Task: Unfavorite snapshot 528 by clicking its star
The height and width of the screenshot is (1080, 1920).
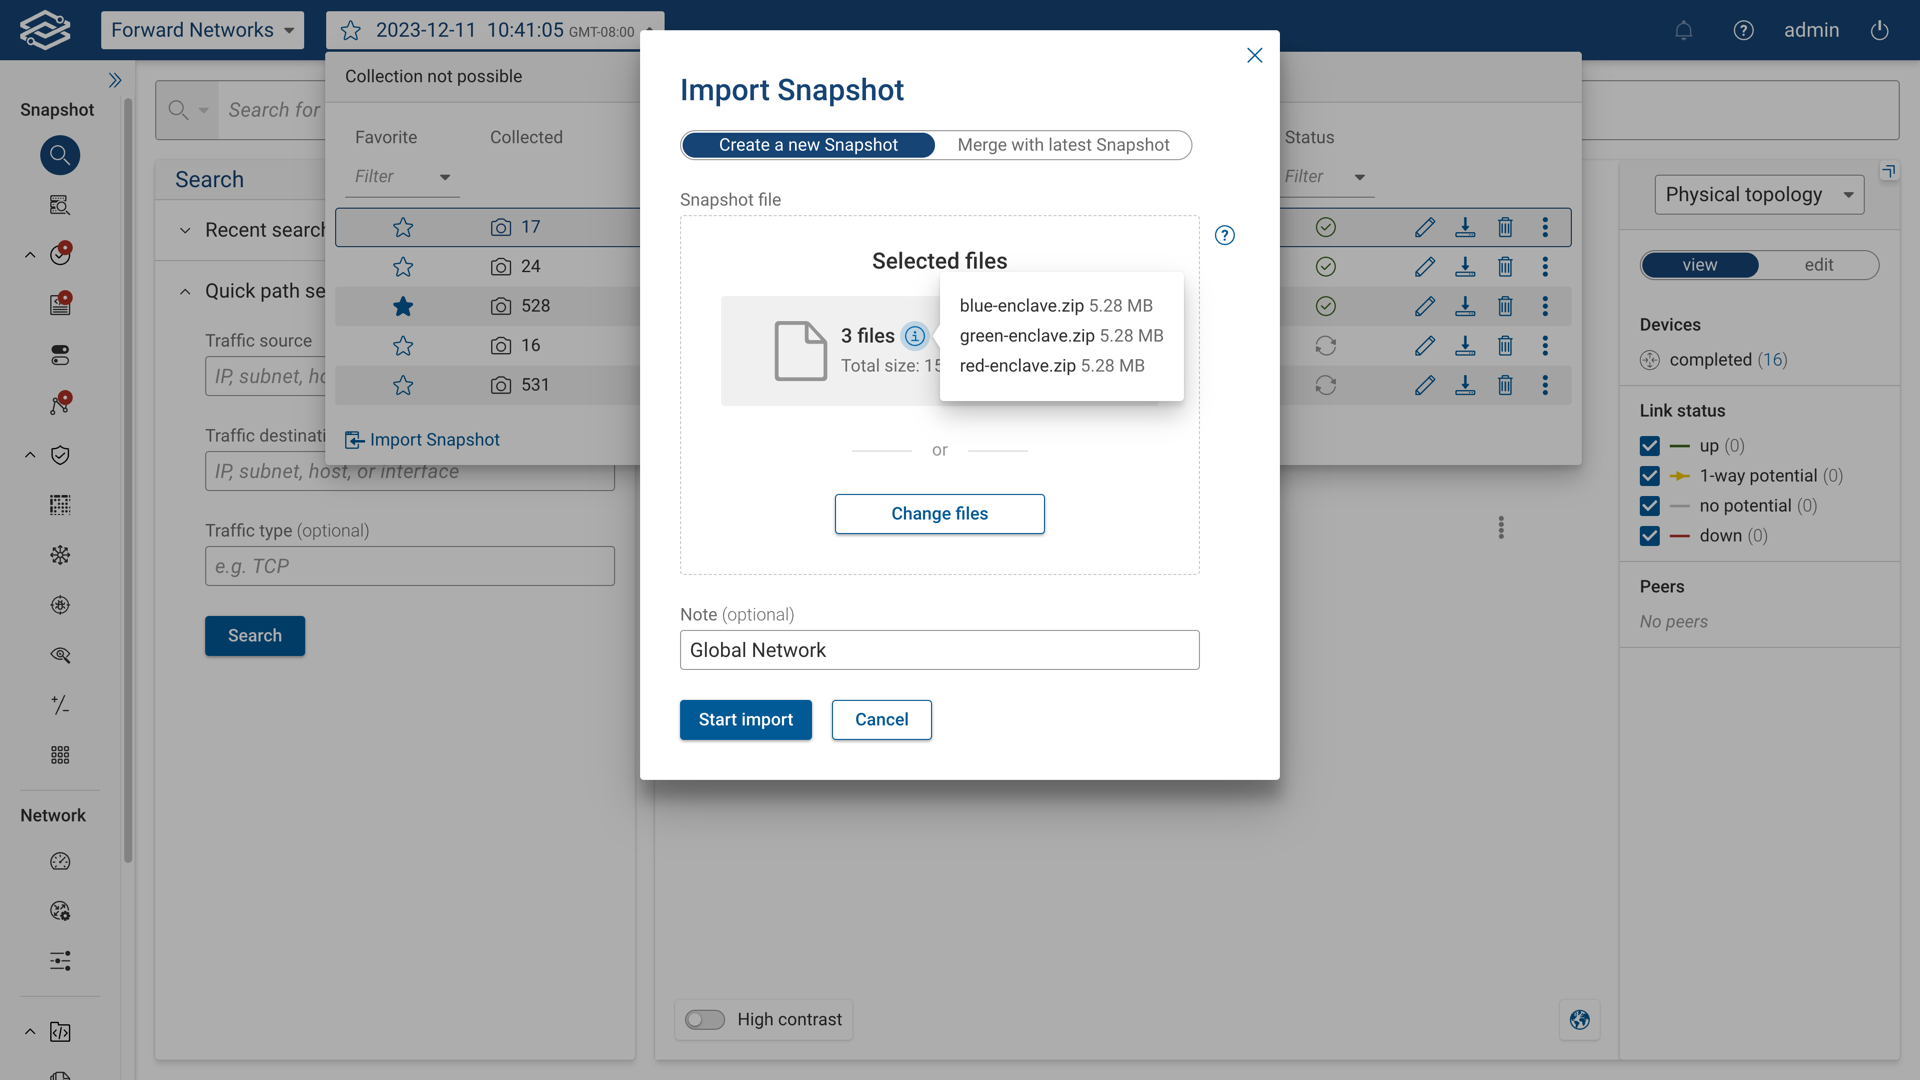Action: (403, 306)
